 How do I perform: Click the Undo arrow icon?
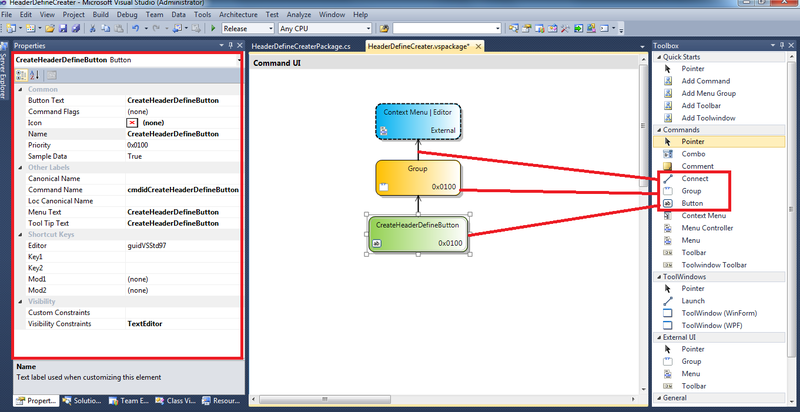136,29
